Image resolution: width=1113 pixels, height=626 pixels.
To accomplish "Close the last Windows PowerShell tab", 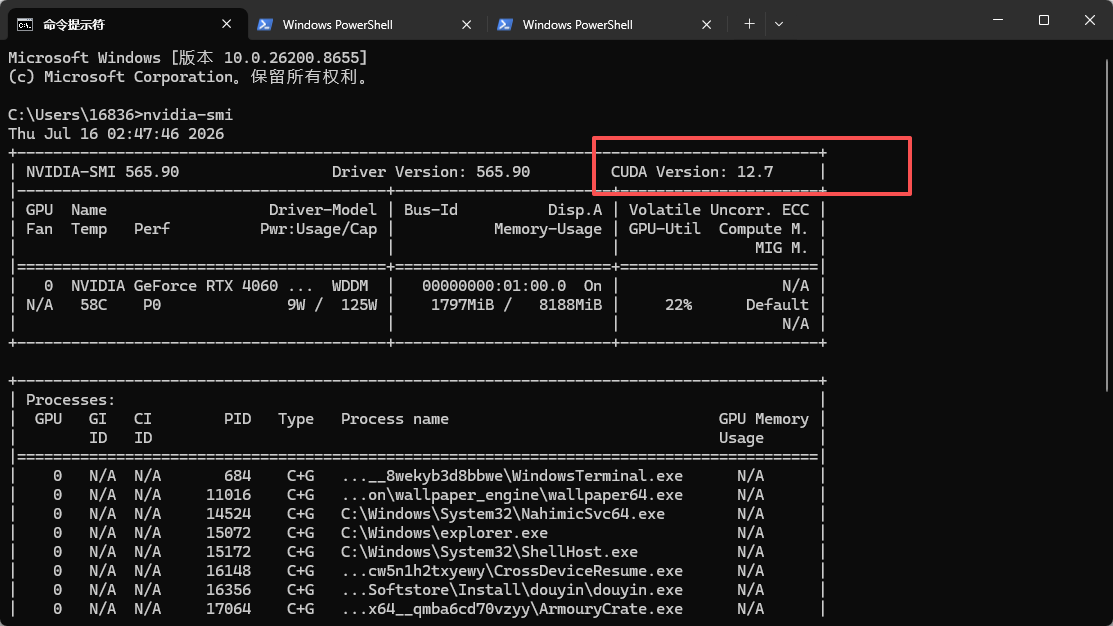I will (x=706, y=24).
